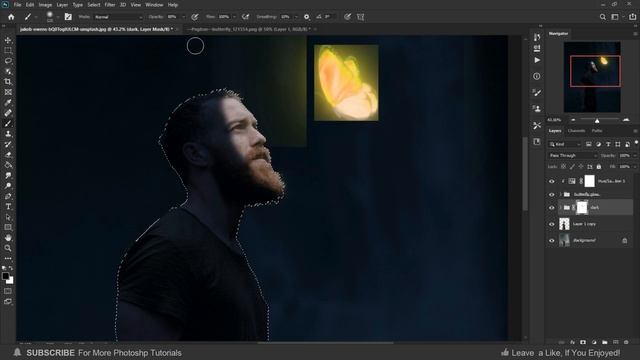This screenshot has height=360, width=640.
Task: Open the Layers panel menu
Action: pos(635,131)
